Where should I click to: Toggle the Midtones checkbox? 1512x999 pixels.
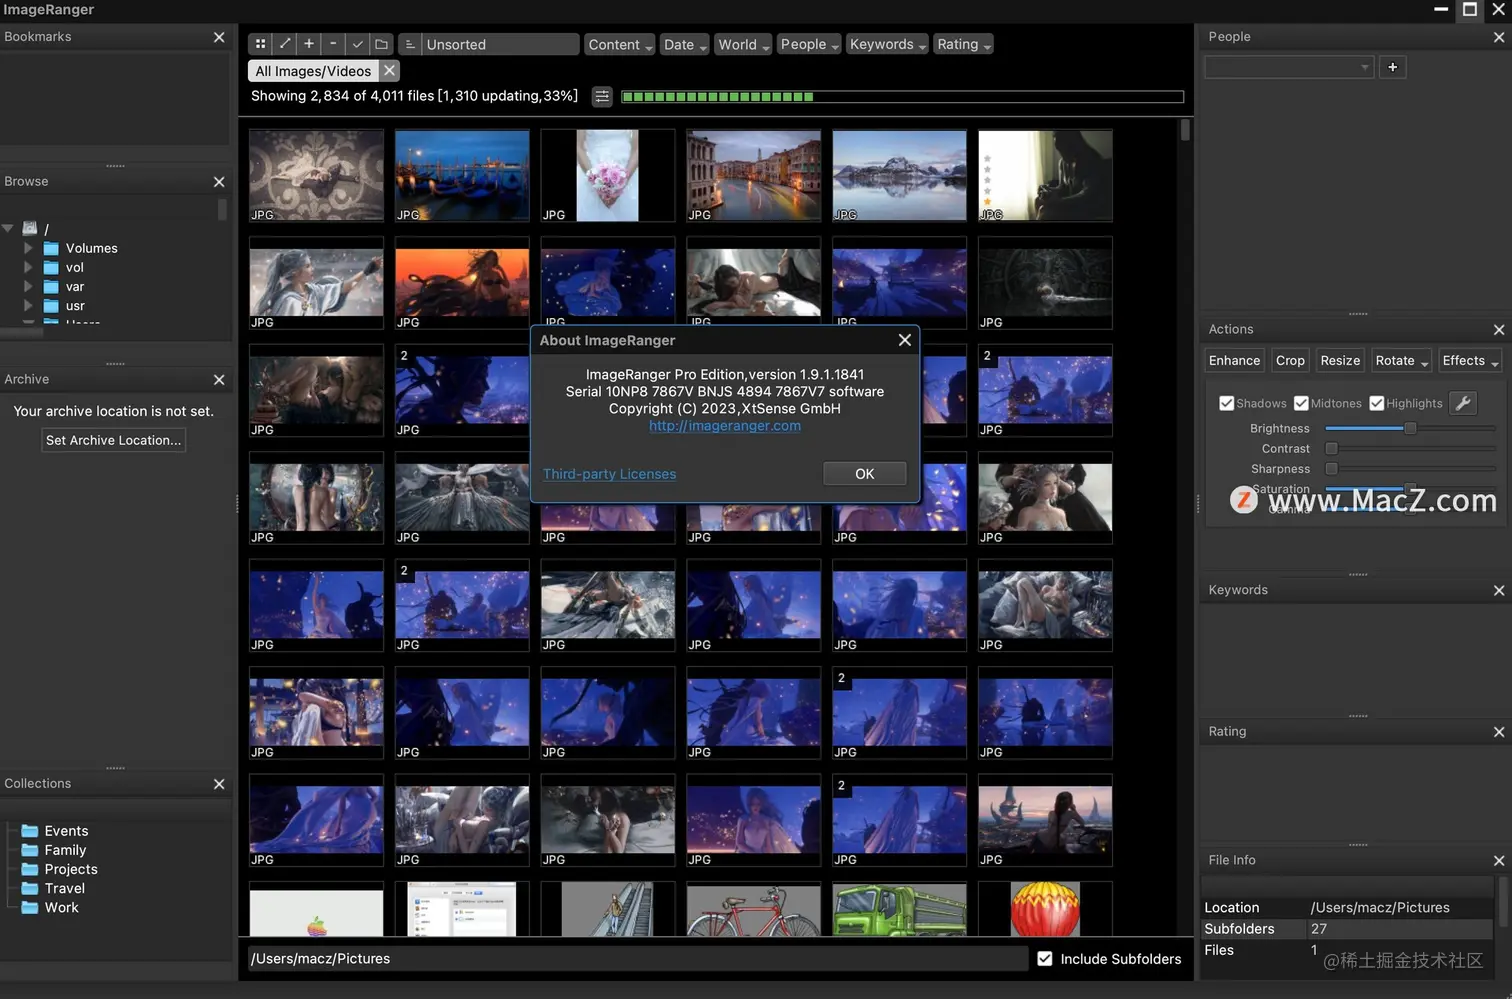coord(1301,403)
